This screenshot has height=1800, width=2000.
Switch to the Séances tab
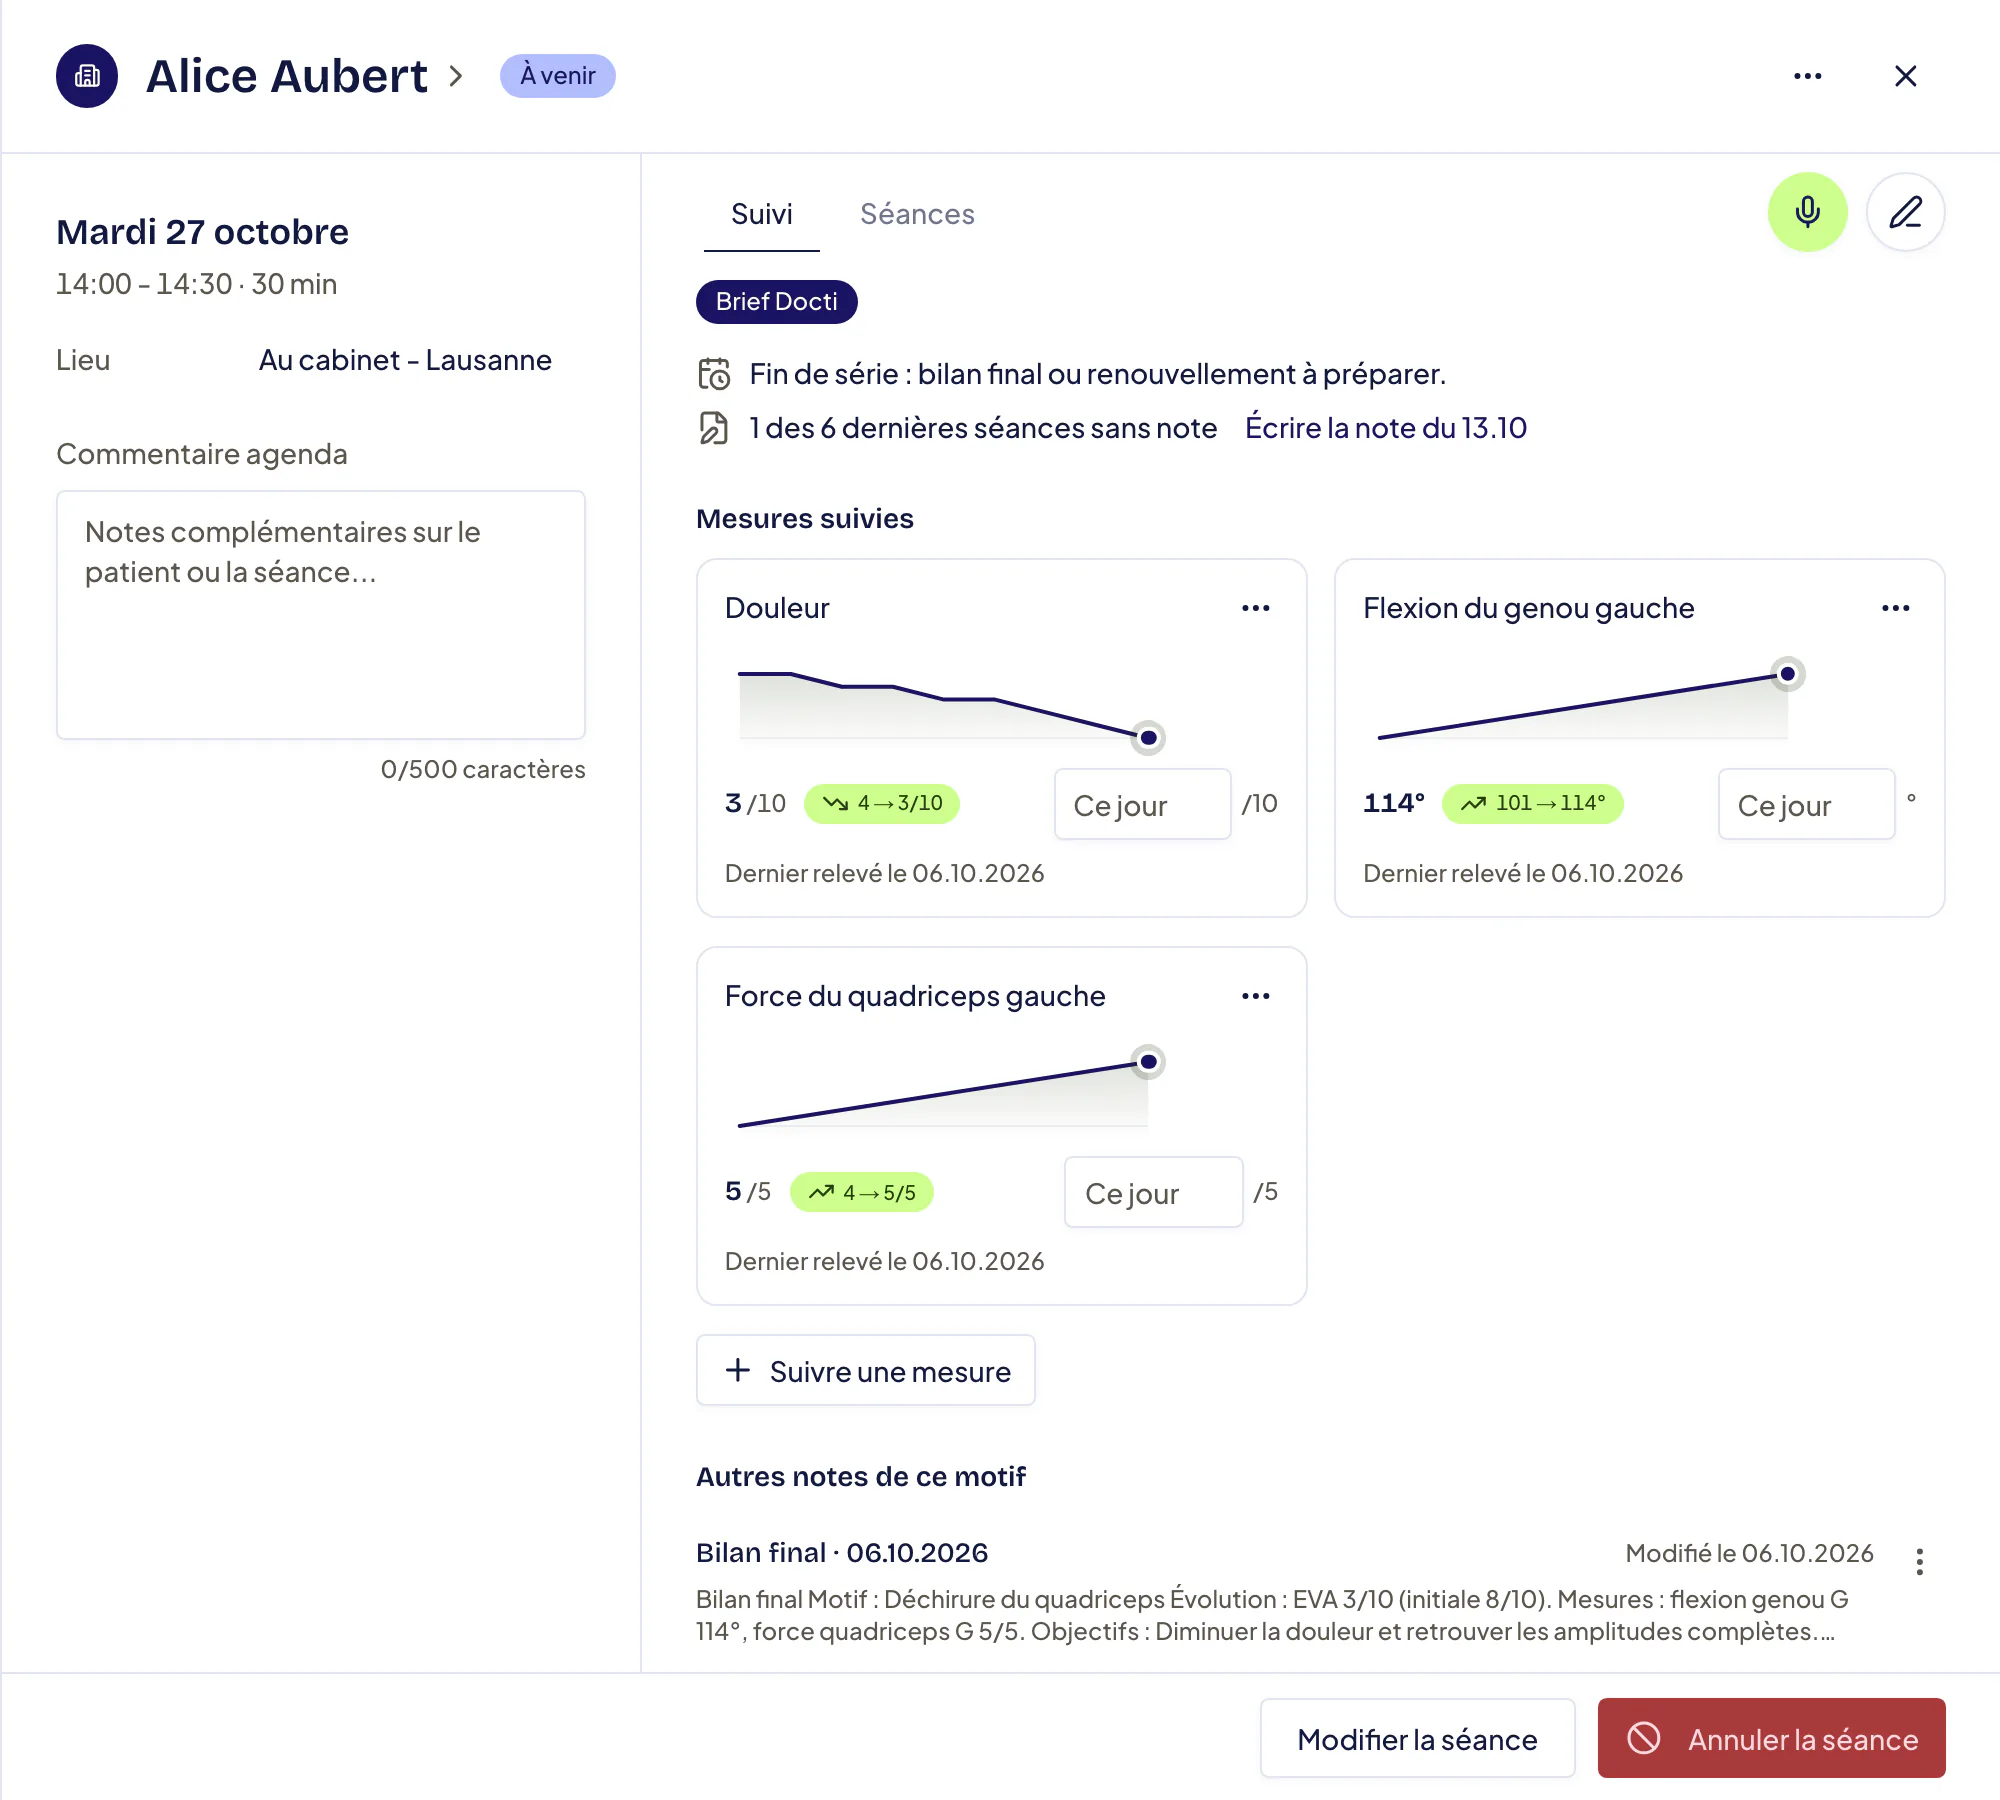(x=917, y=214)
